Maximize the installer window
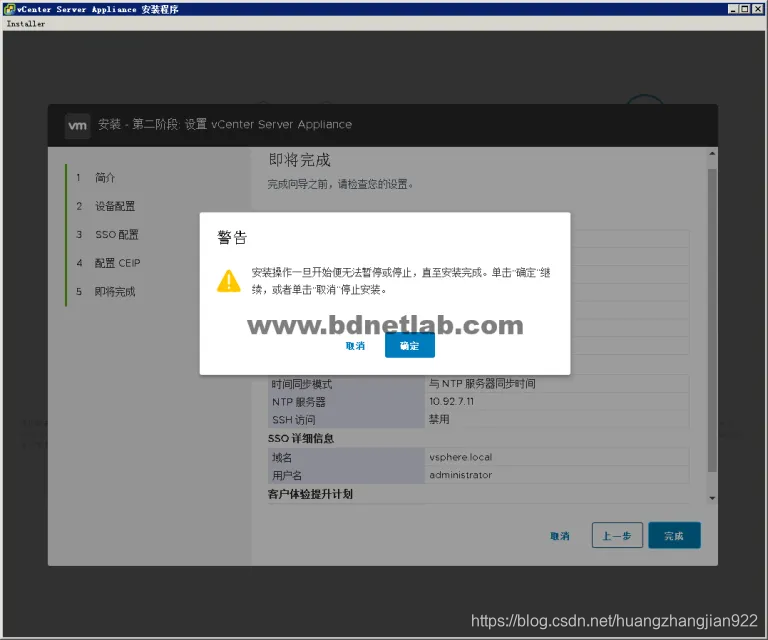Screen dimensions: 768x640 (x=744, y=9)
